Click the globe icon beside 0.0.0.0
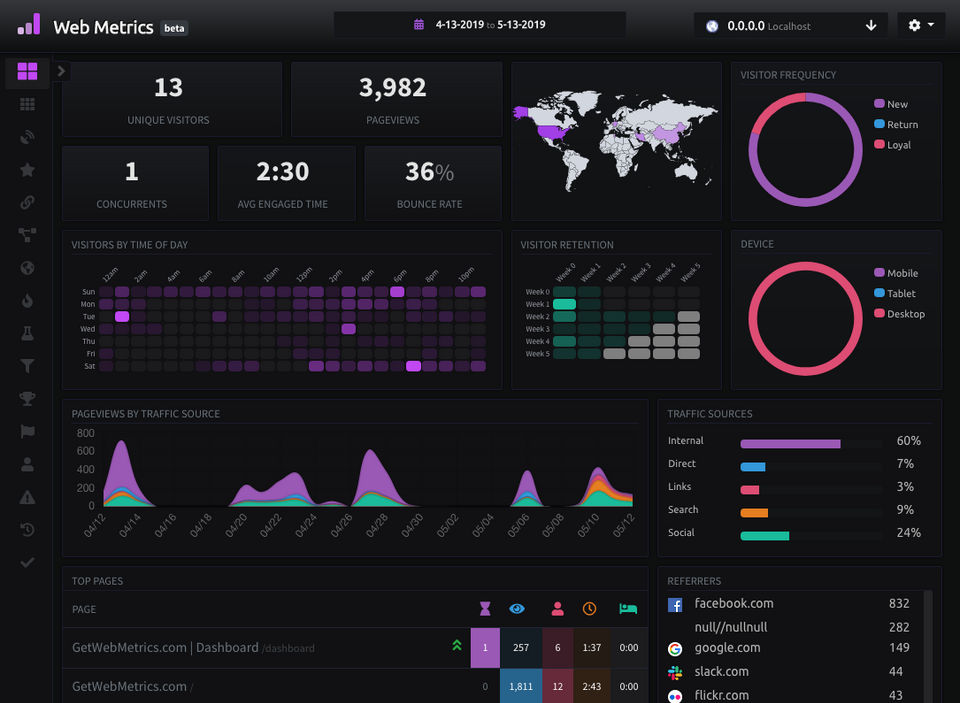The image size is (960, 703). [x=711, y=26]
